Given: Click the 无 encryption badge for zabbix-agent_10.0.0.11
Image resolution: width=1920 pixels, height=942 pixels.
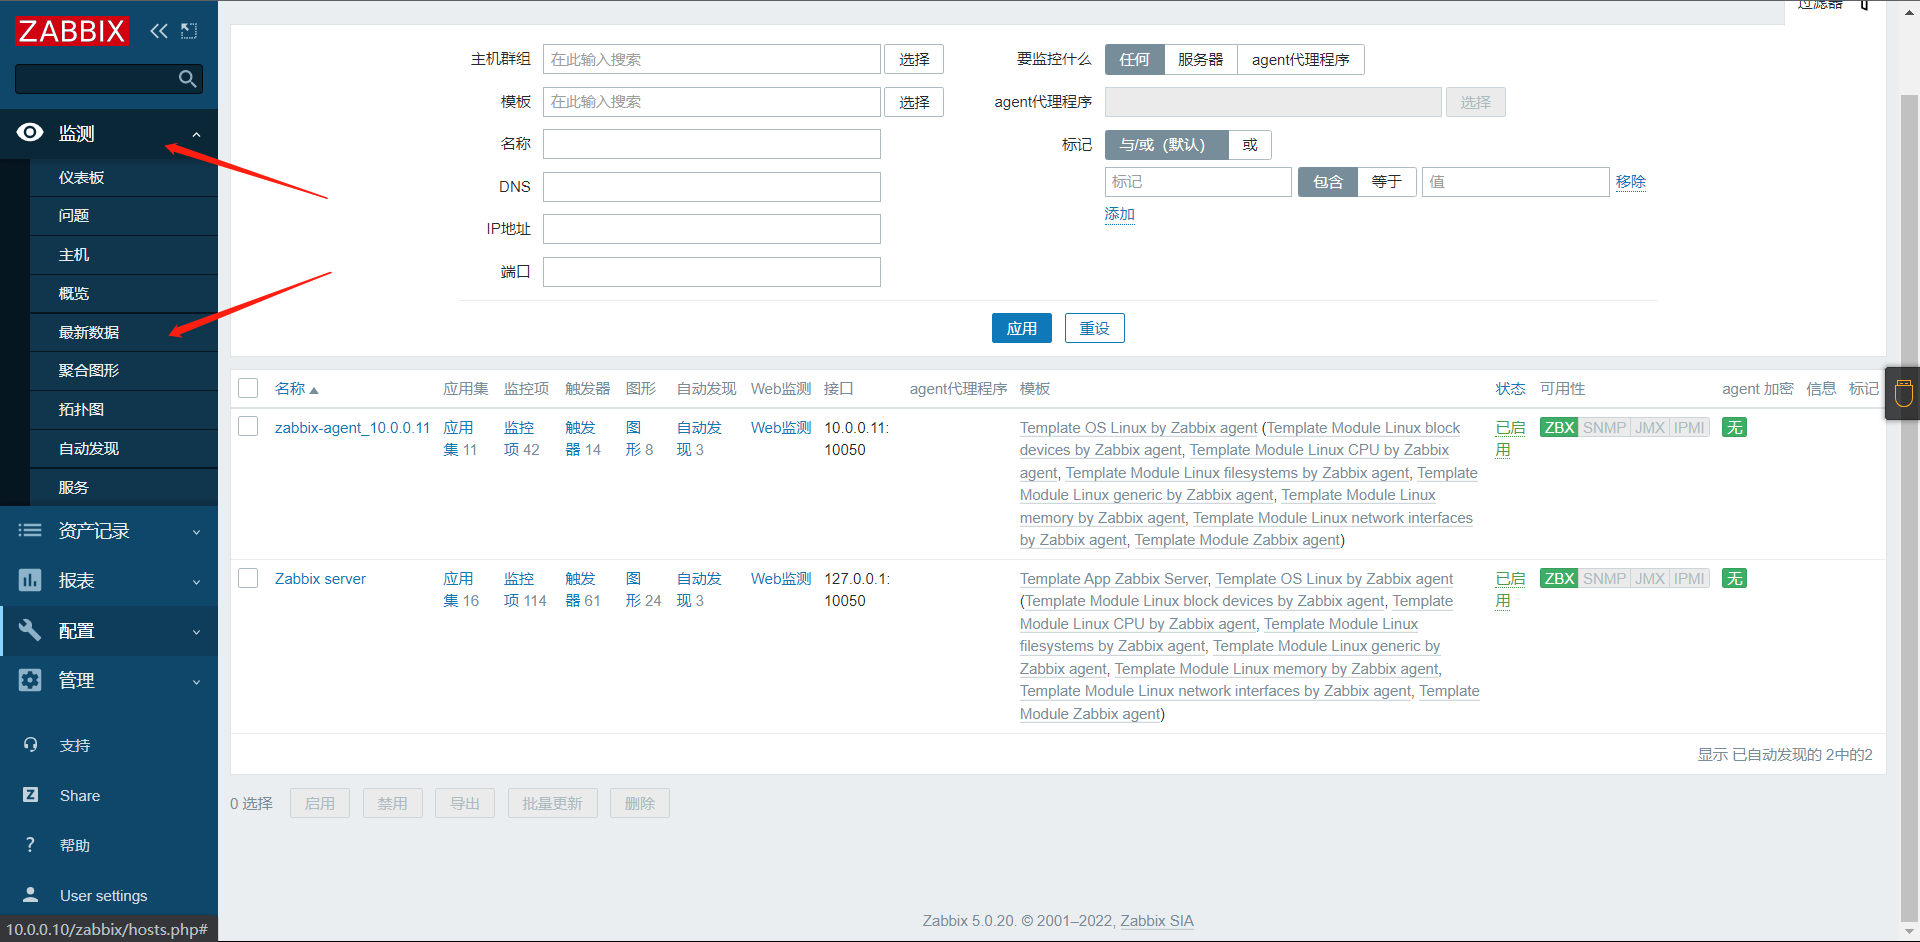Looking at the screenshot, I should tap(1734, 427).
